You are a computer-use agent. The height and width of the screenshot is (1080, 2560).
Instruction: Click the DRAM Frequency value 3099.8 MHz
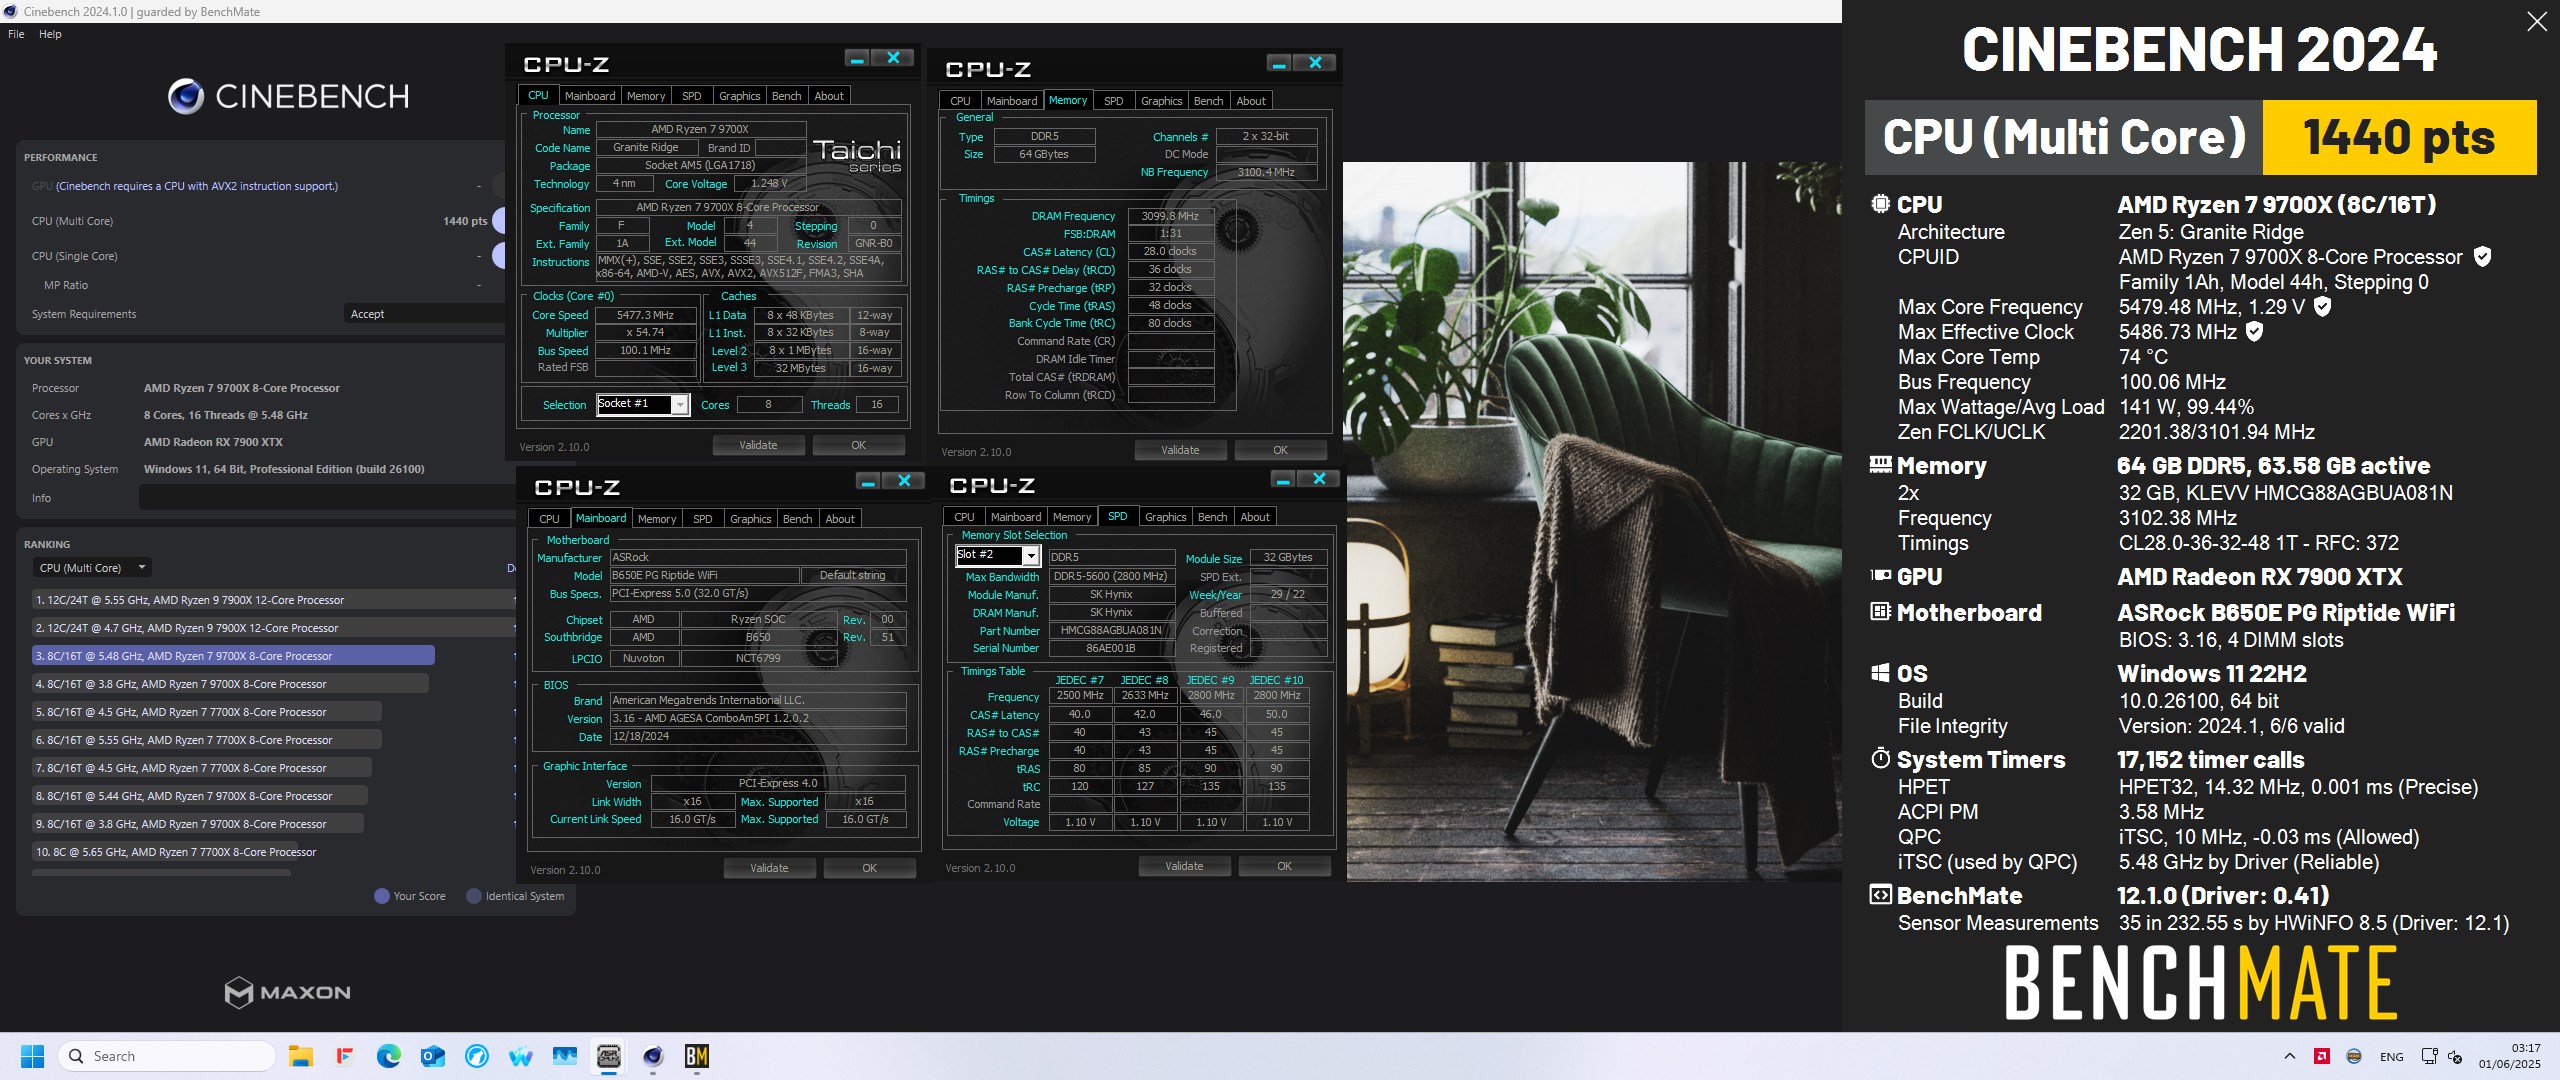[x=1170, y=216]
